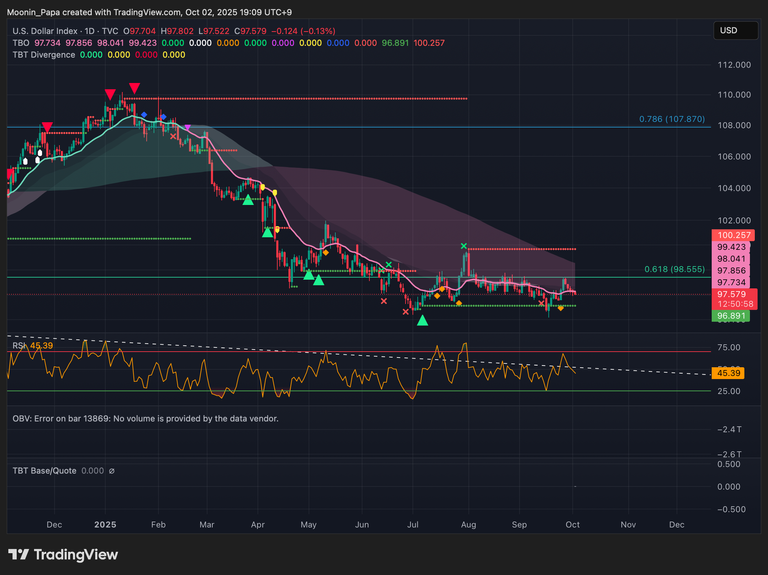This screenshot has height=575, width=768.
Task: Click the orange 45.39 RSI value tag
Action: pyautogui.click(x=729, y=373)
